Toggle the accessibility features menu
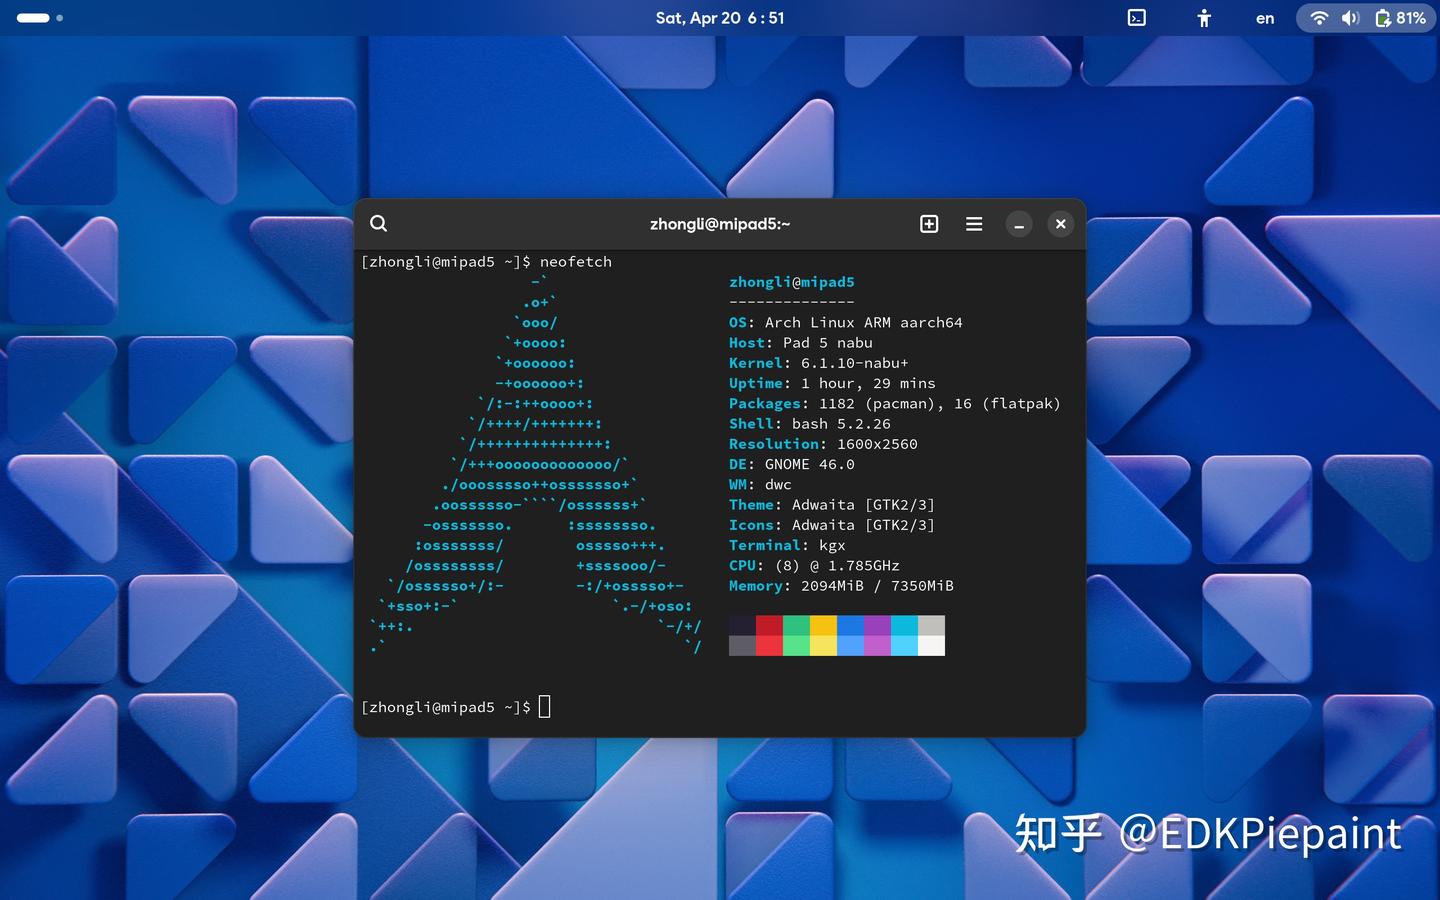This screenshot has height=900, width=1440. pyautogui.click(x=1204, y=17)
